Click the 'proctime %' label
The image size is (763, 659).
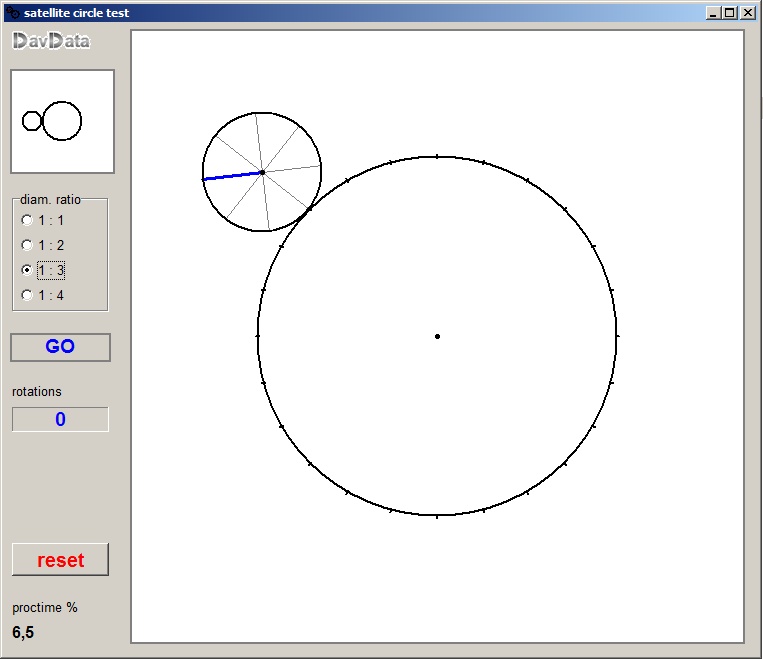(45, 607)
